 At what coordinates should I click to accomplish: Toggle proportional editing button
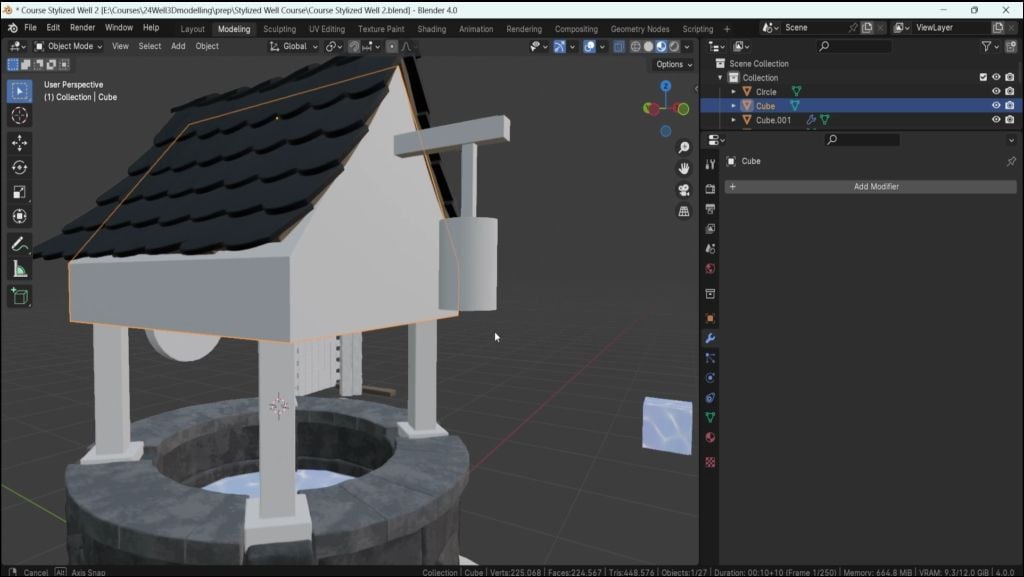point(392,46)
